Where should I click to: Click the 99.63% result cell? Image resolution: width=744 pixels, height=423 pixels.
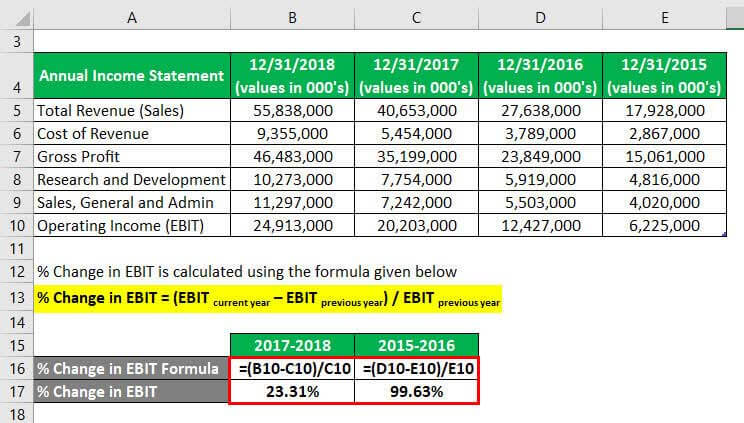tap(416, 392)
